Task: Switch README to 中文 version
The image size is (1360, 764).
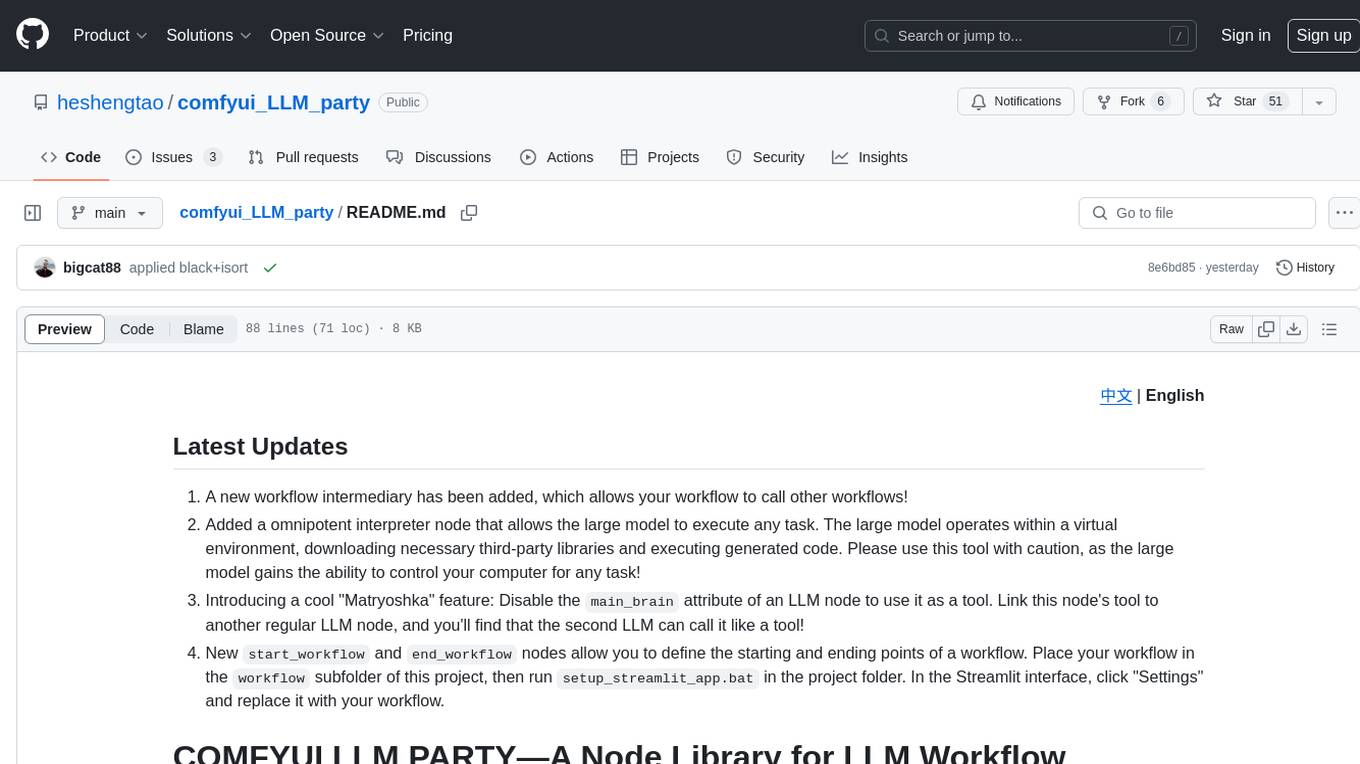Action: pyautogui.click(x=1116, y=395)
